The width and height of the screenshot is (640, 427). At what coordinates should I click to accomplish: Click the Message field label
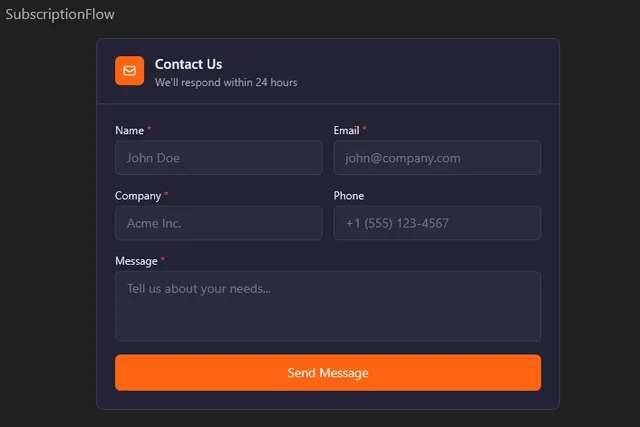pyautogui.click(x=136, y=261)
